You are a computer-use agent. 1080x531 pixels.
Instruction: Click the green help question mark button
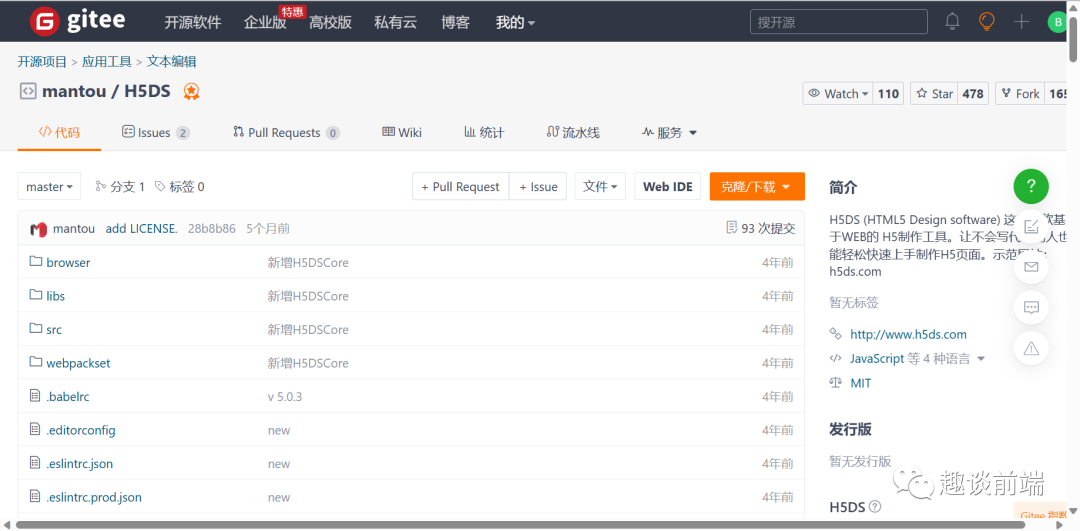[x=1031, y=185]
